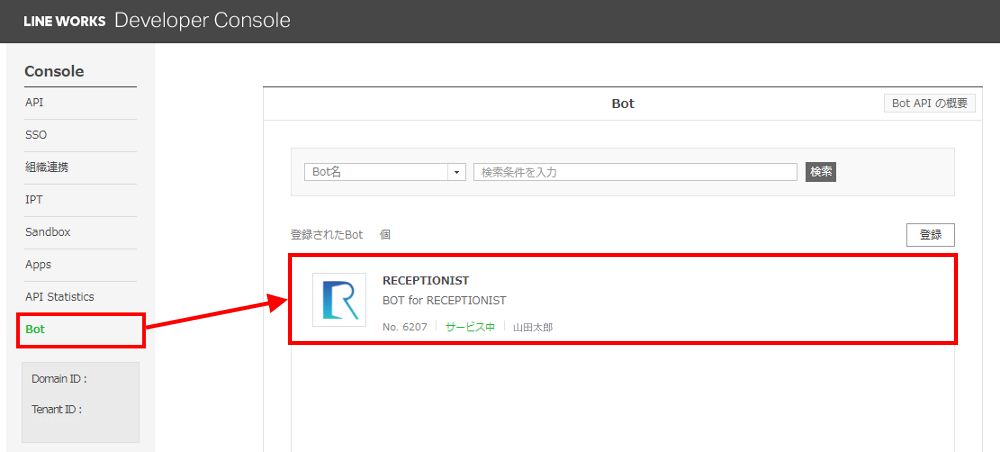Select IPT from the Console menu
The height and width of the screenshot is (452, 1000).
34,200
